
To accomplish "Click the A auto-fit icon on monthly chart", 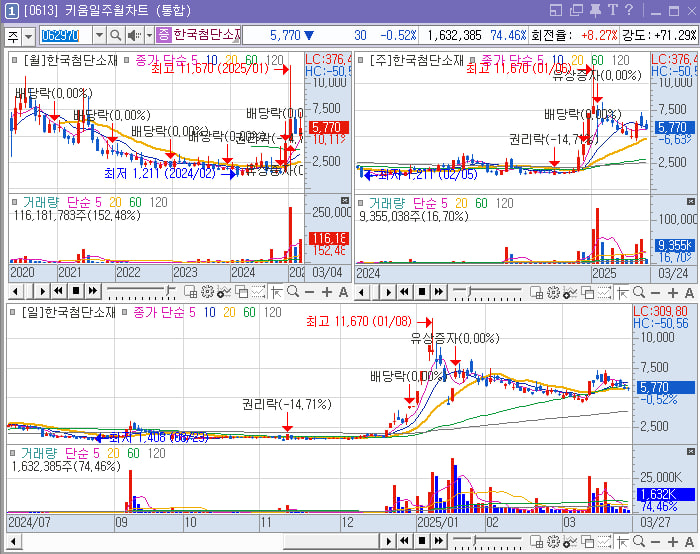I will [x=343, y=292].
